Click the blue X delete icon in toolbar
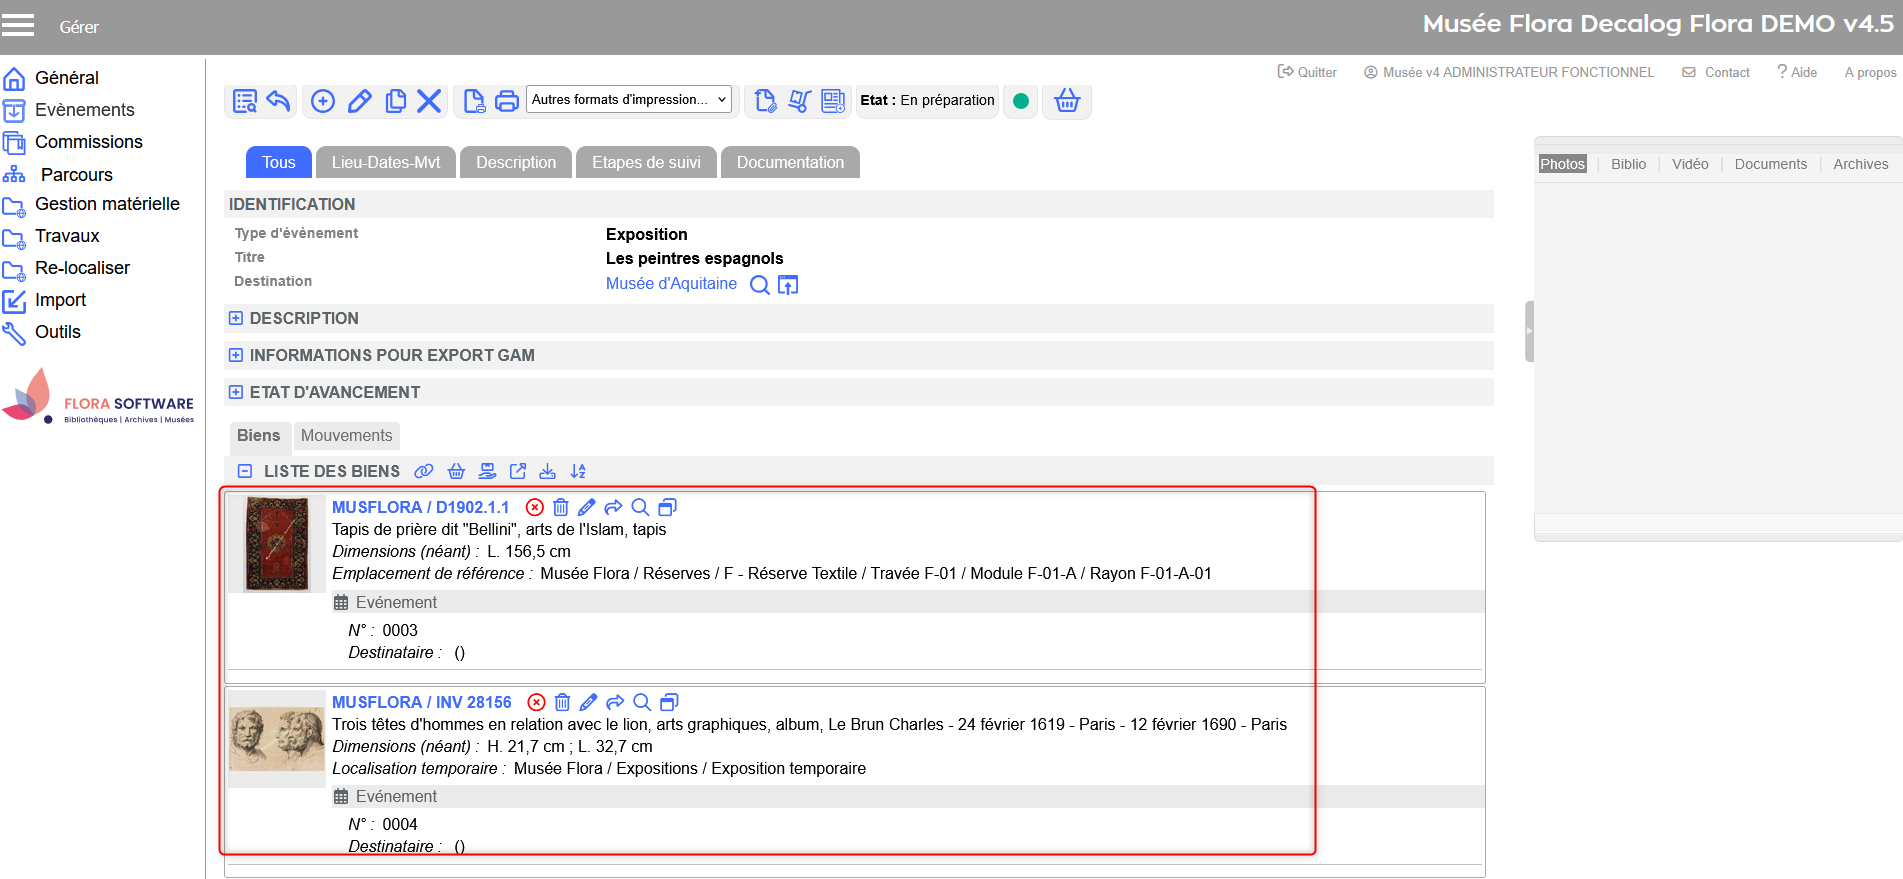Screen dimensions: 1903x879 tap(429, 101)
